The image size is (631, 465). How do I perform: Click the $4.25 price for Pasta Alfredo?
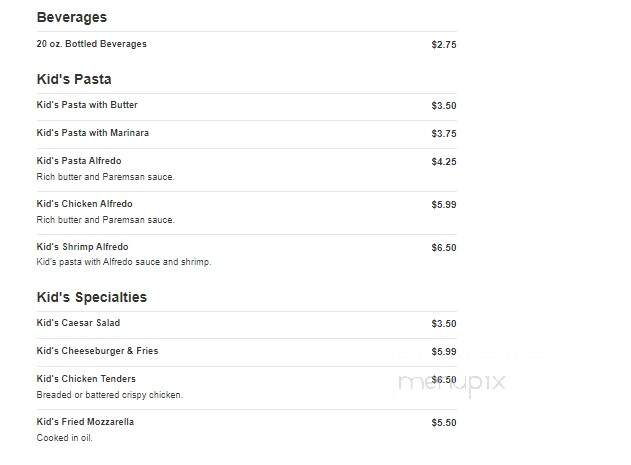point(443,162)
